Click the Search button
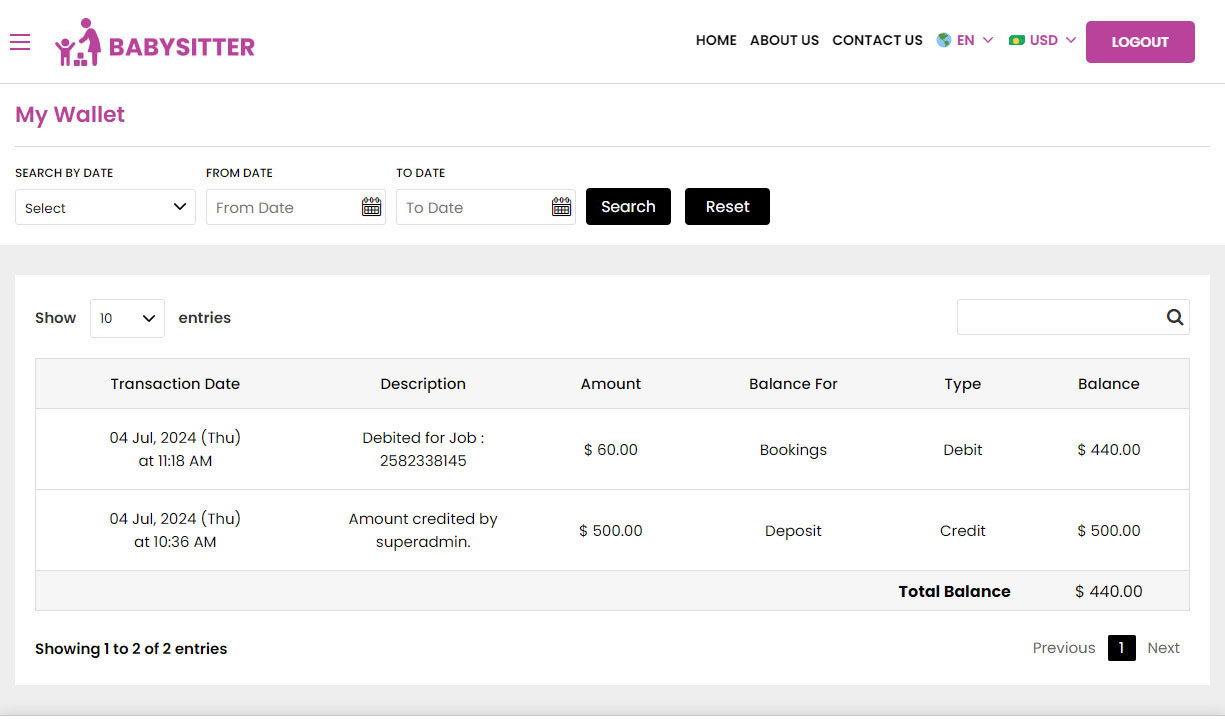The width and height of the screenshot is (1225, 722). point(628,206)
